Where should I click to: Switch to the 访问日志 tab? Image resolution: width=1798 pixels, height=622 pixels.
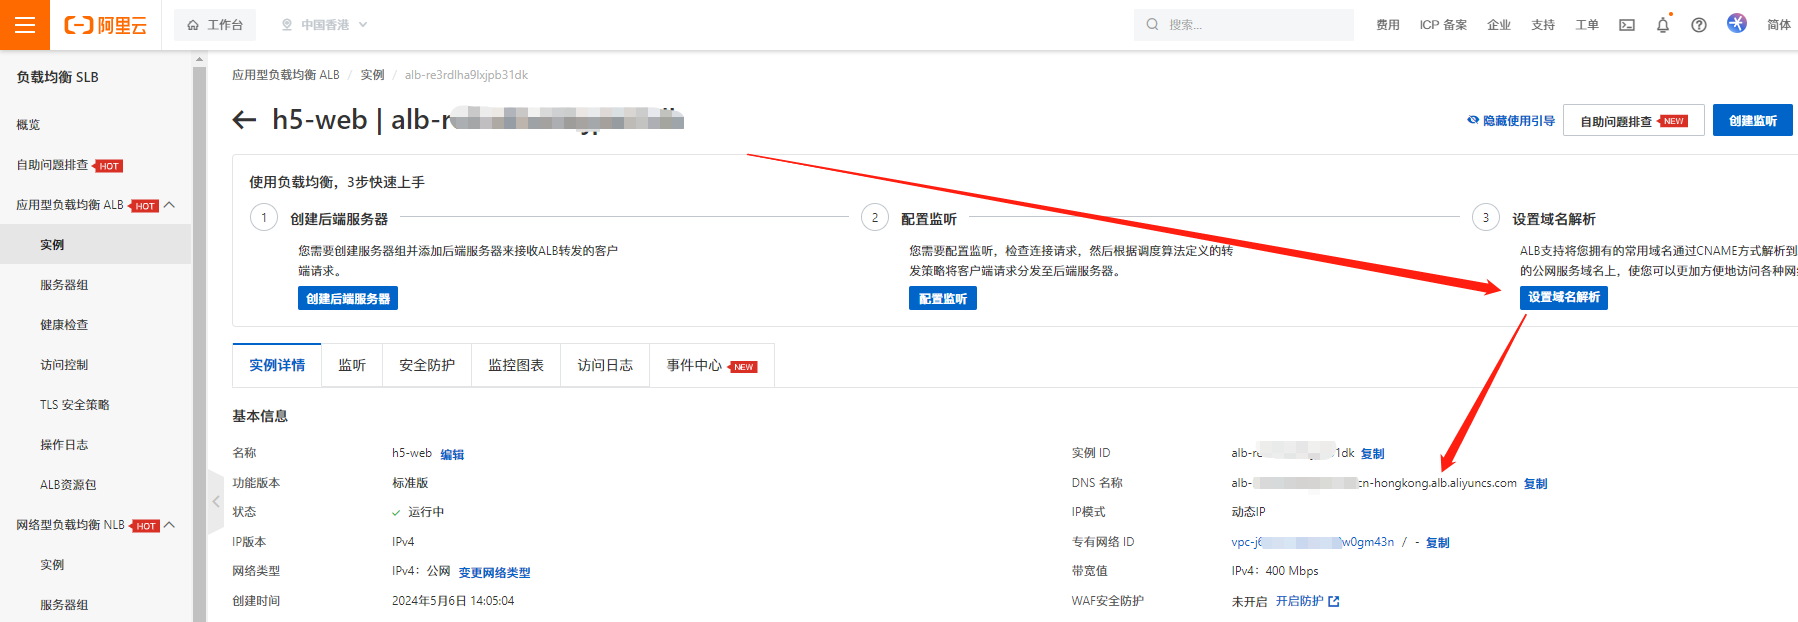[605, 365]
